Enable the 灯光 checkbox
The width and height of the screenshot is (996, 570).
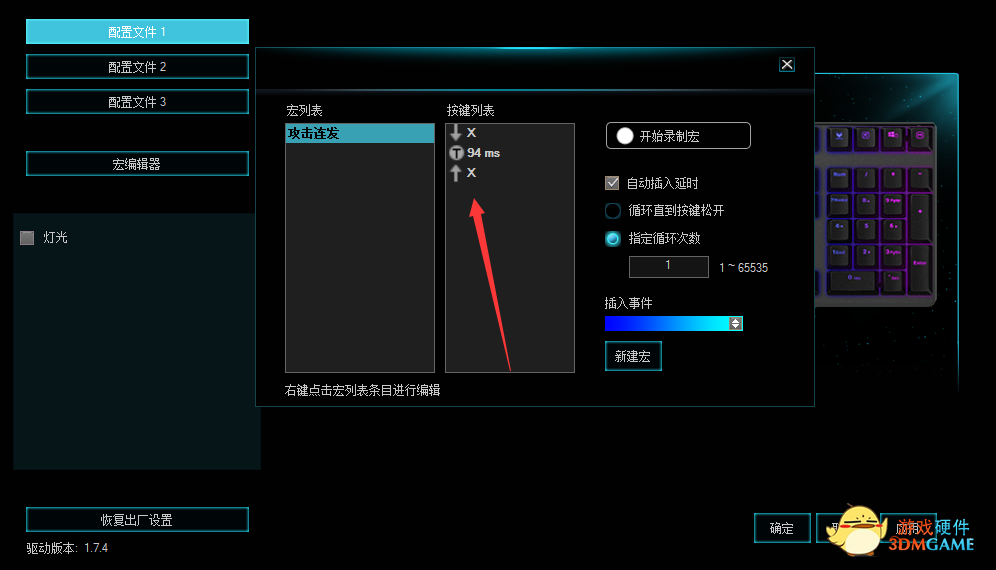click(x=27, y=238)
